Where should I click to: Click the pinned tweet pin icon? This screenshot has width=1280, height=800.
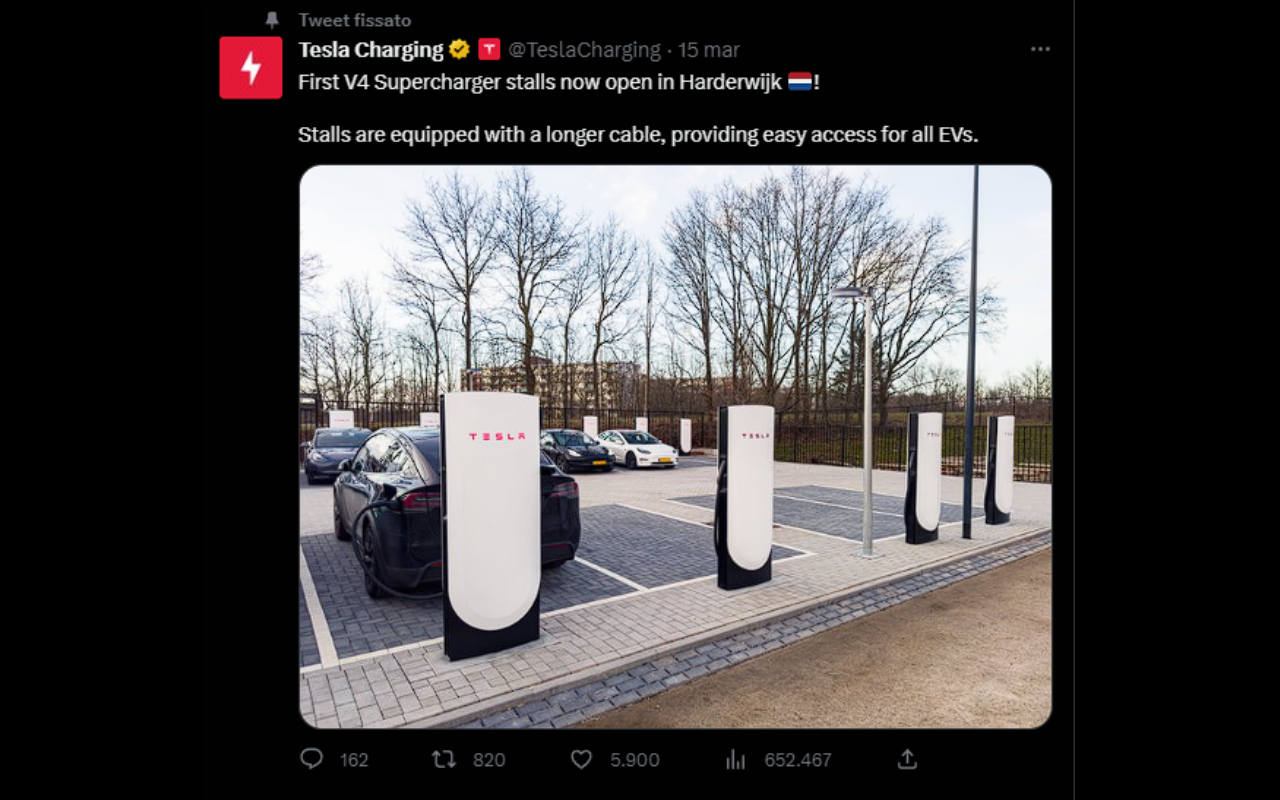272,20
